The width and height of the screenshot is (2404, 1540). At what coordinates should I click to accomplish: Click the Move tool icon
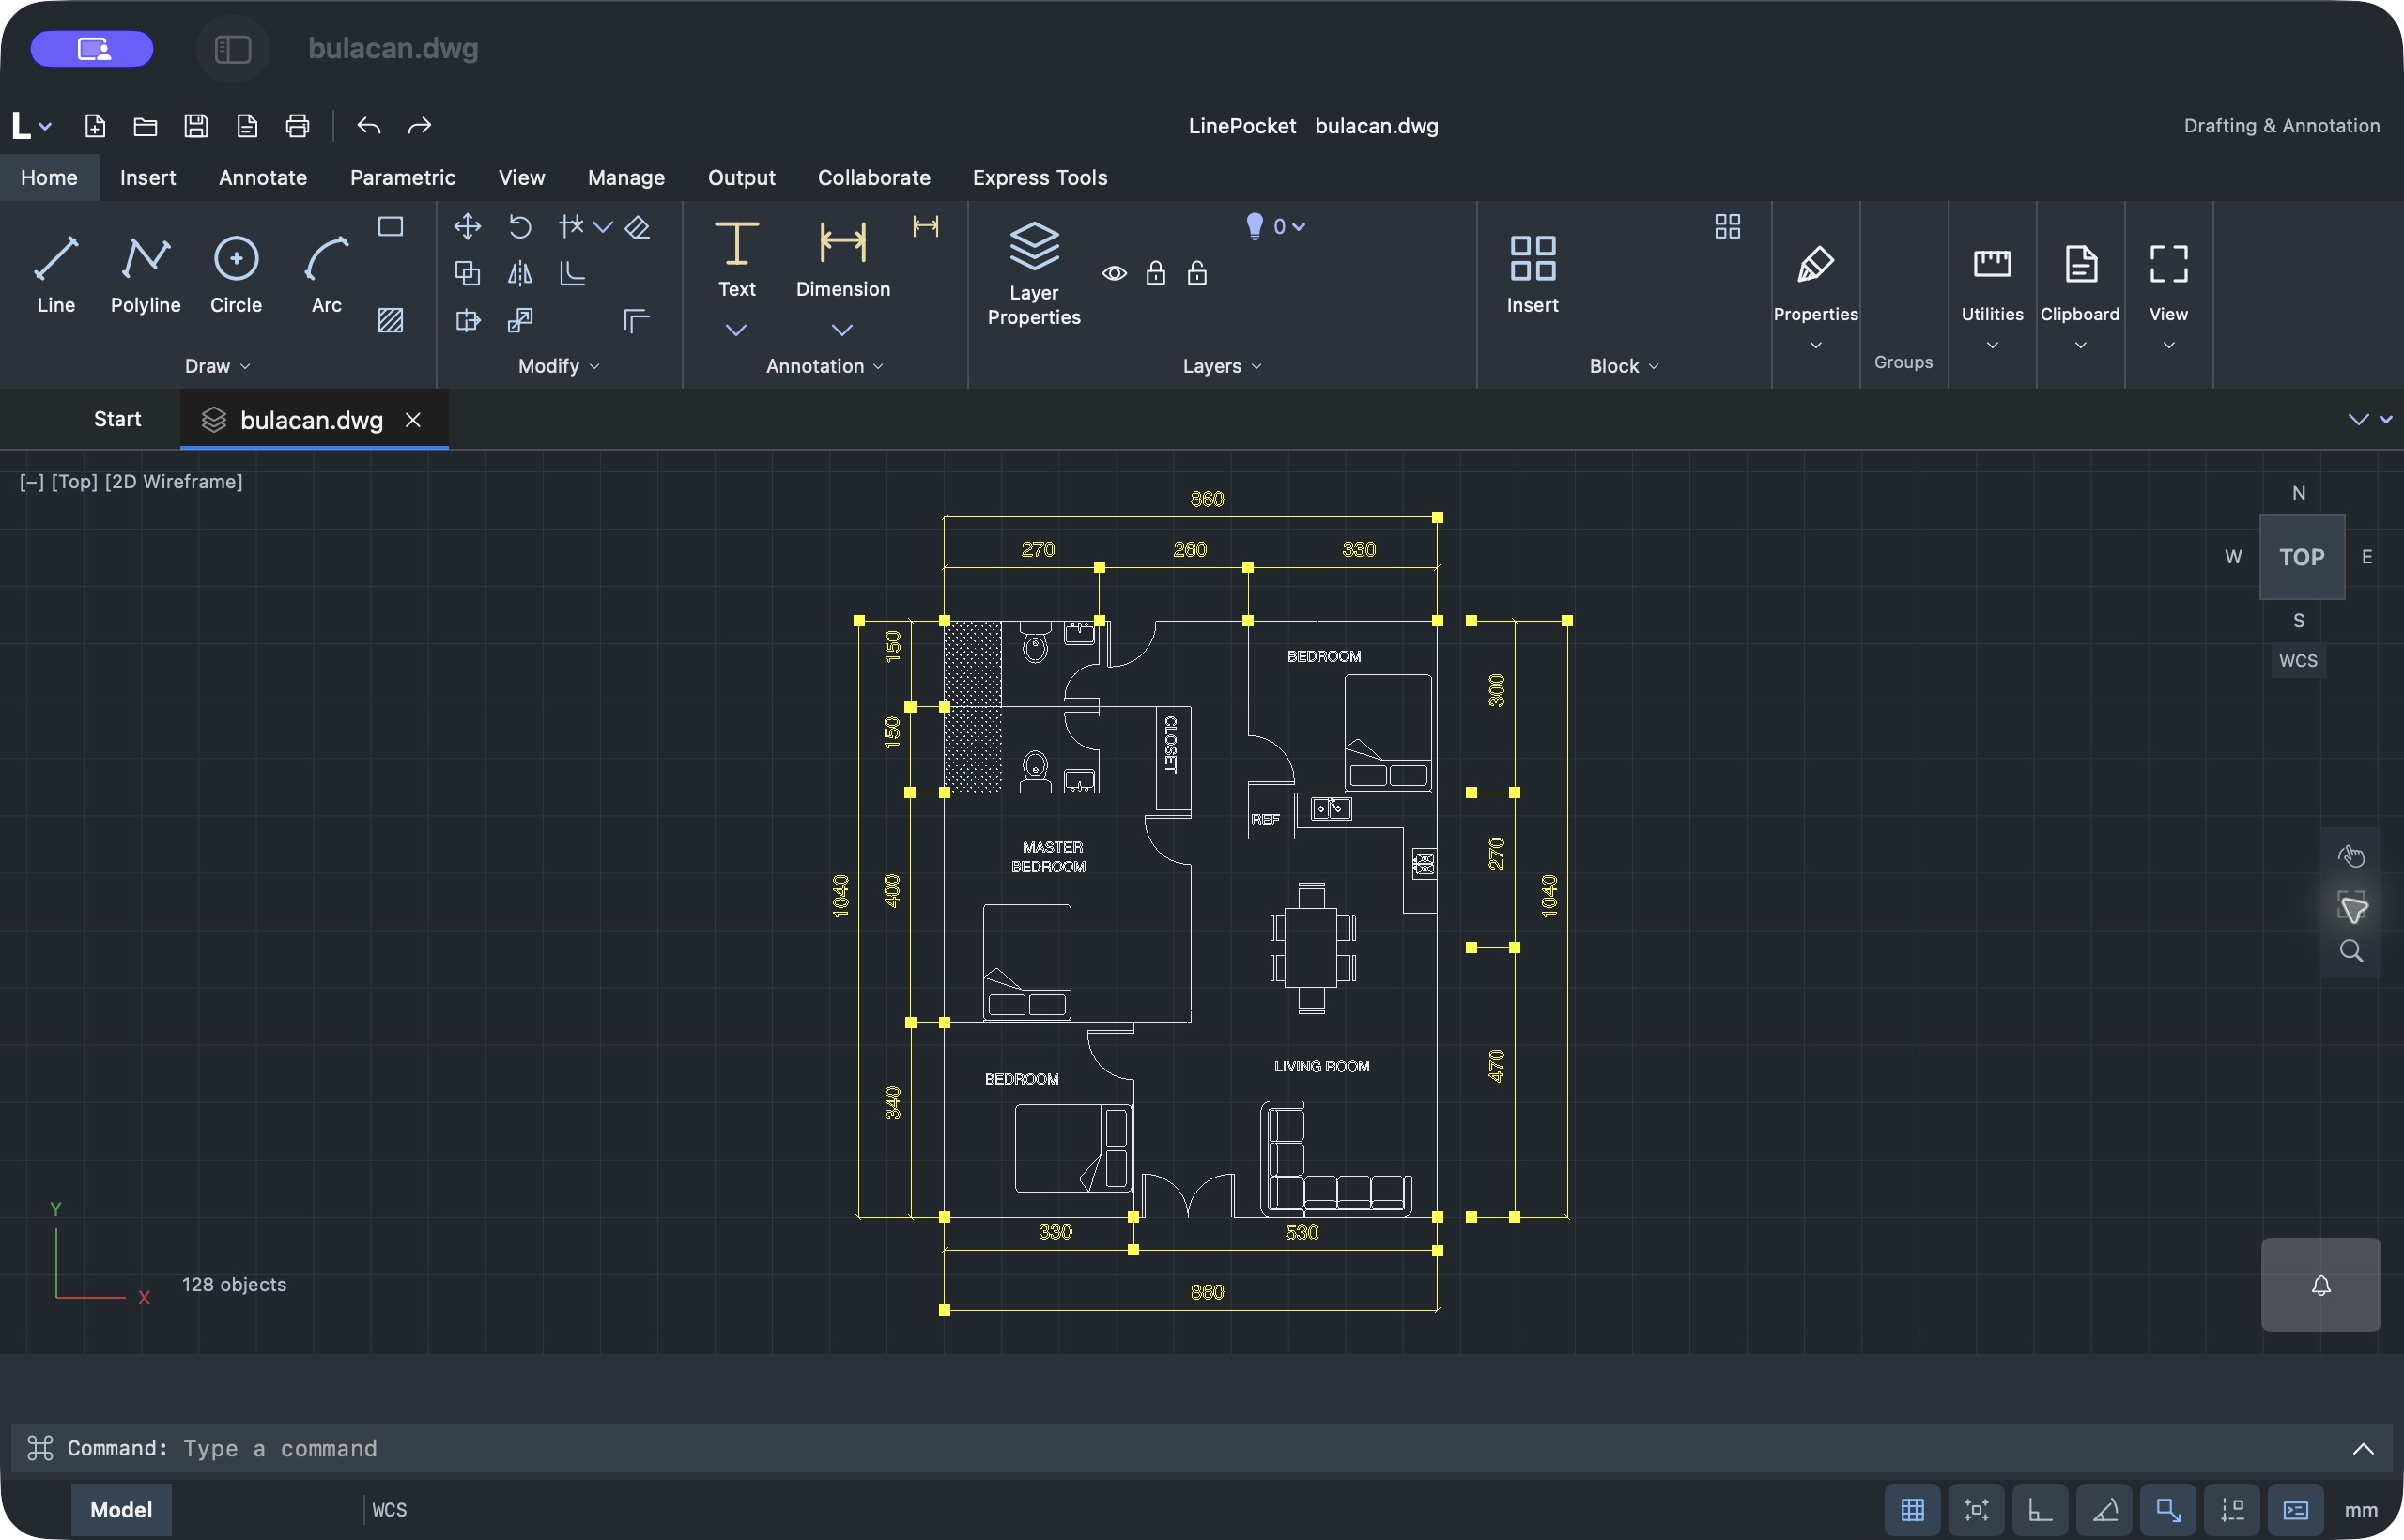467,227
